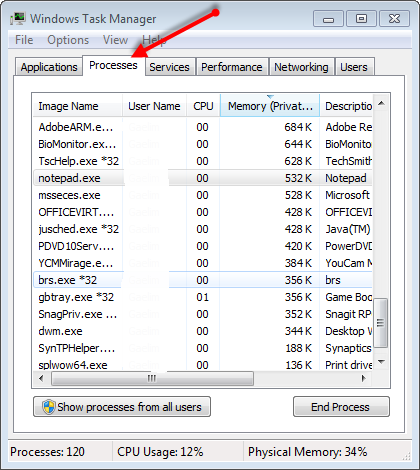Switch to the Performance tab

(x=232, y=67)
